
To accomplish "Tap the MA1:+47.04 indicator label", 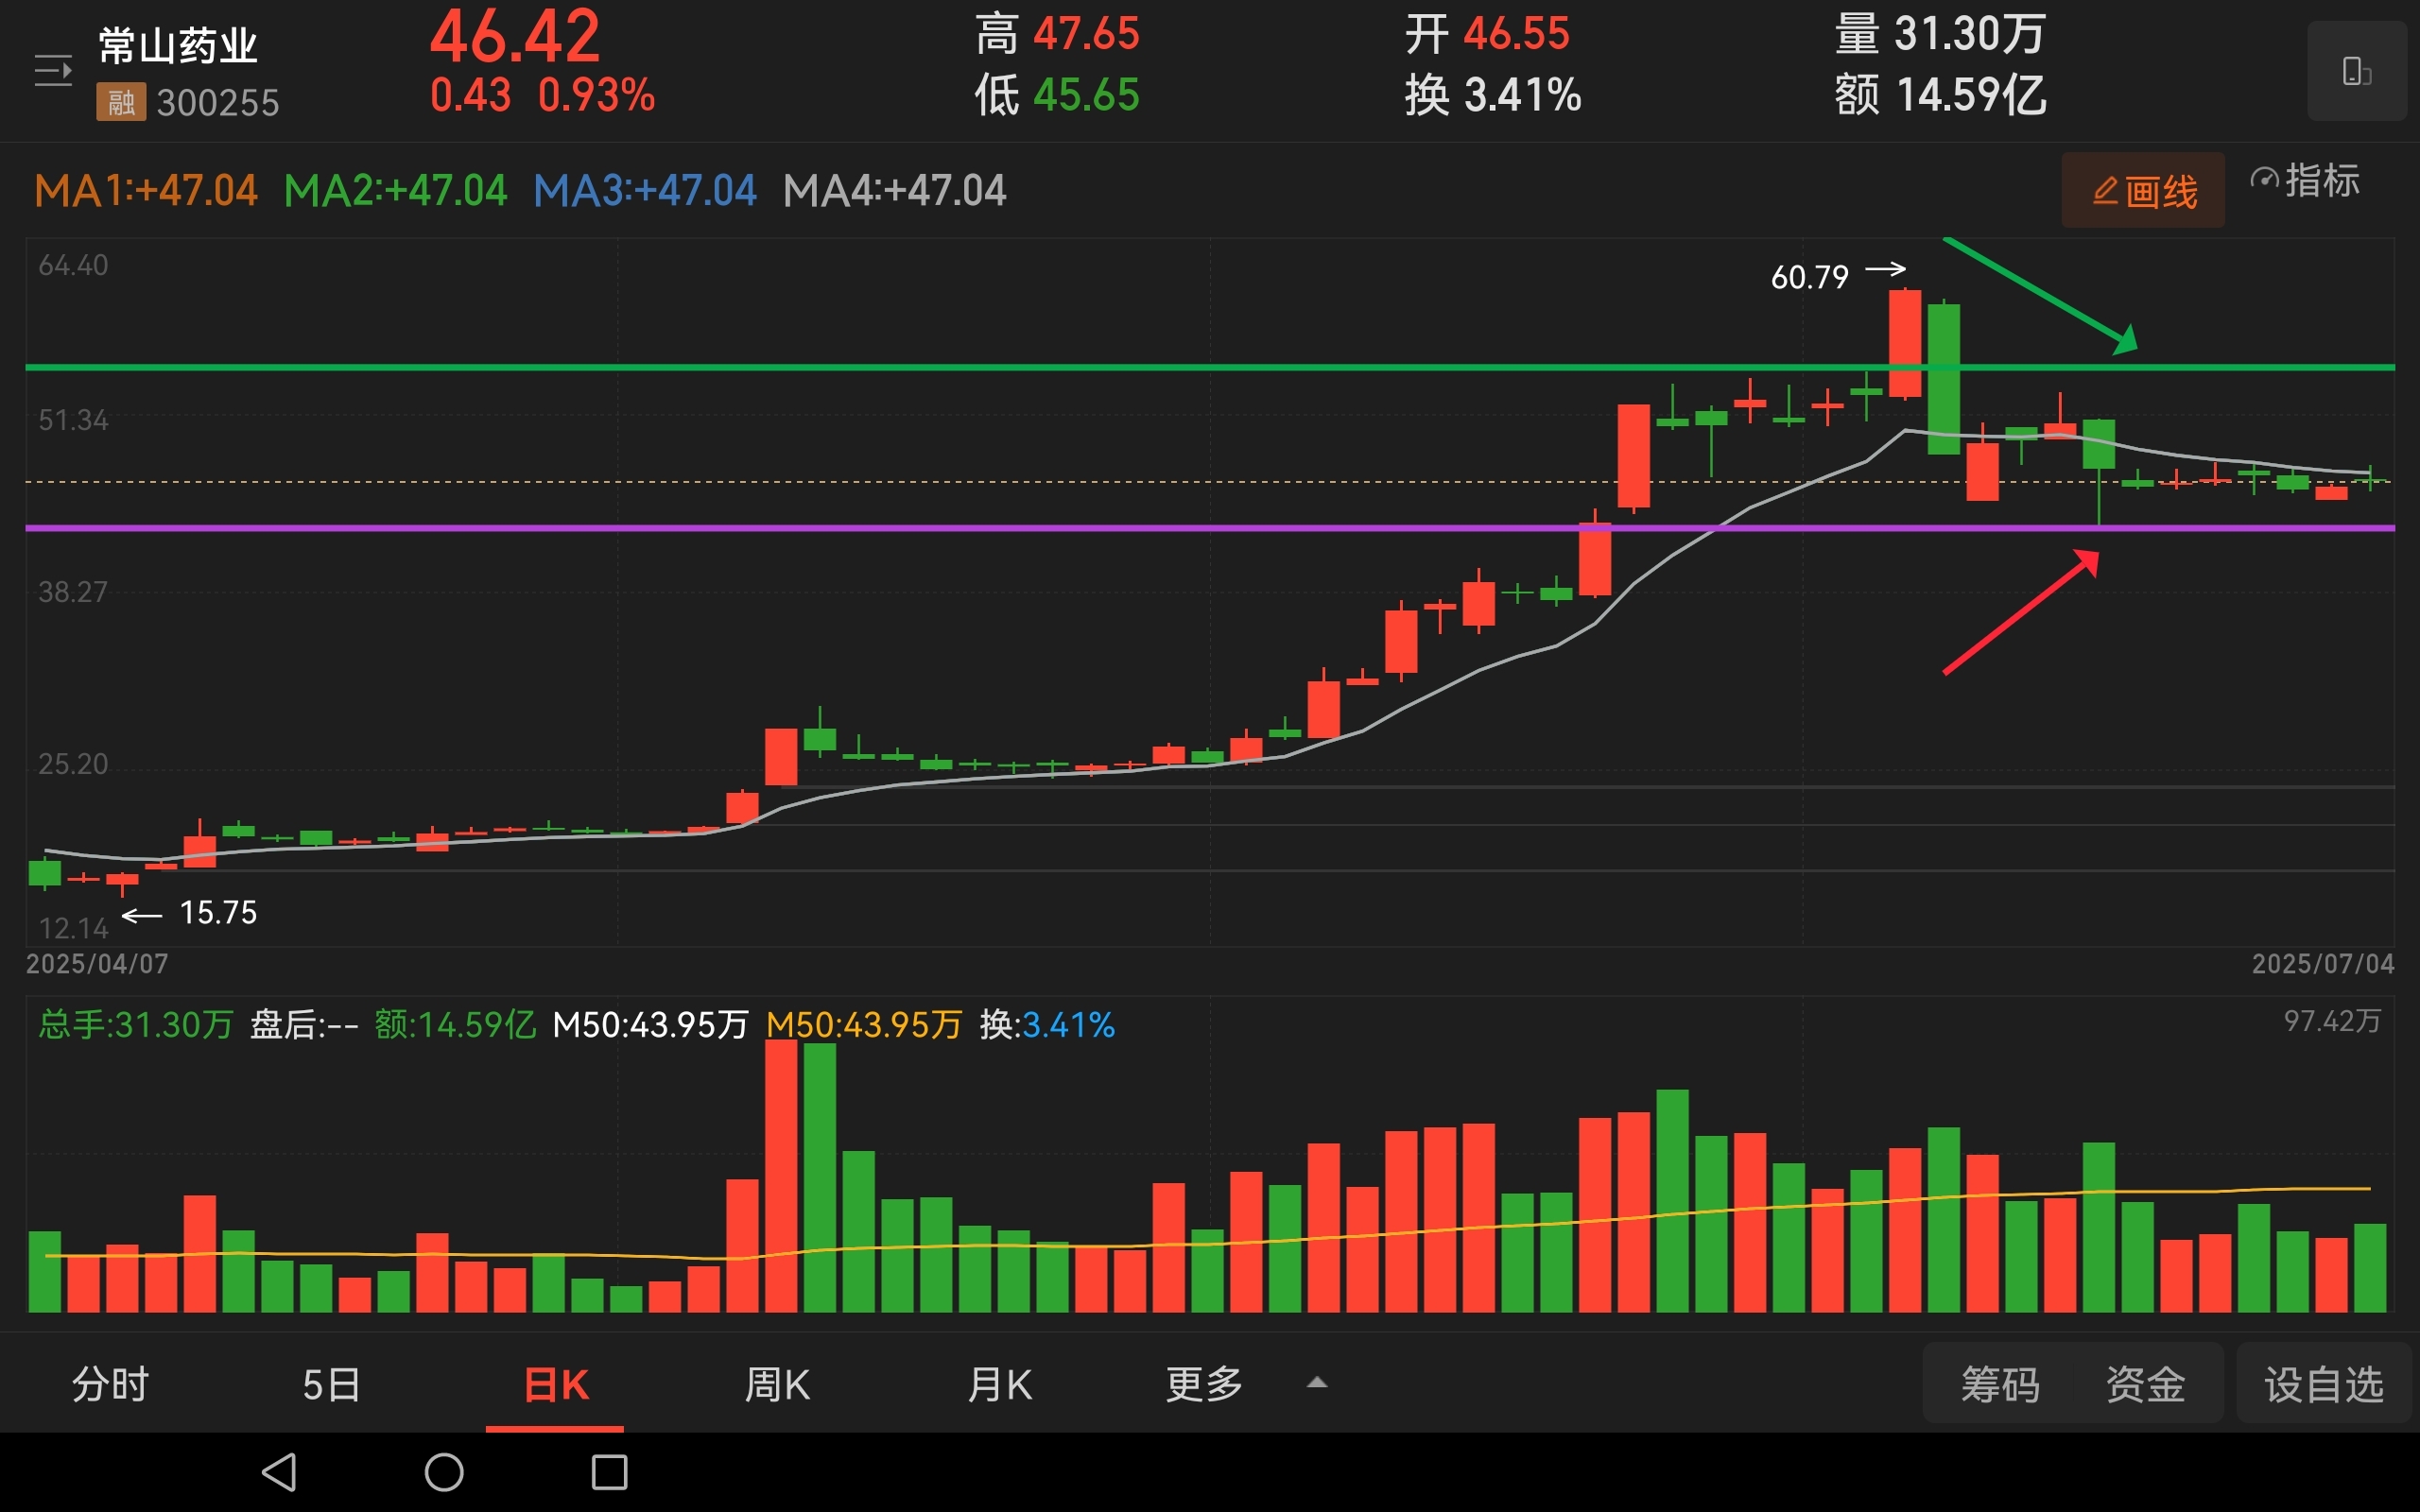I will coord(146,190).
